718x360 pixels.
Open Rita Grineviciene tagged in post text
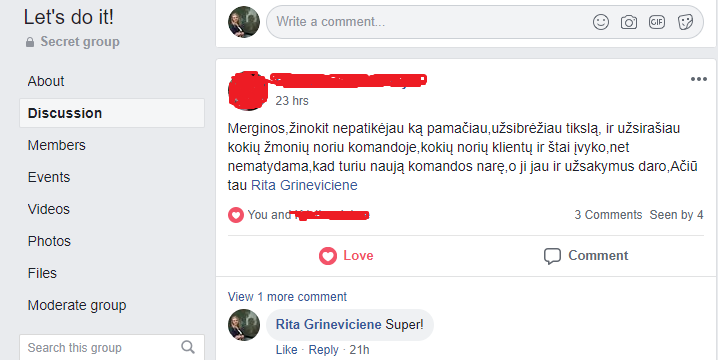point(304,185)
